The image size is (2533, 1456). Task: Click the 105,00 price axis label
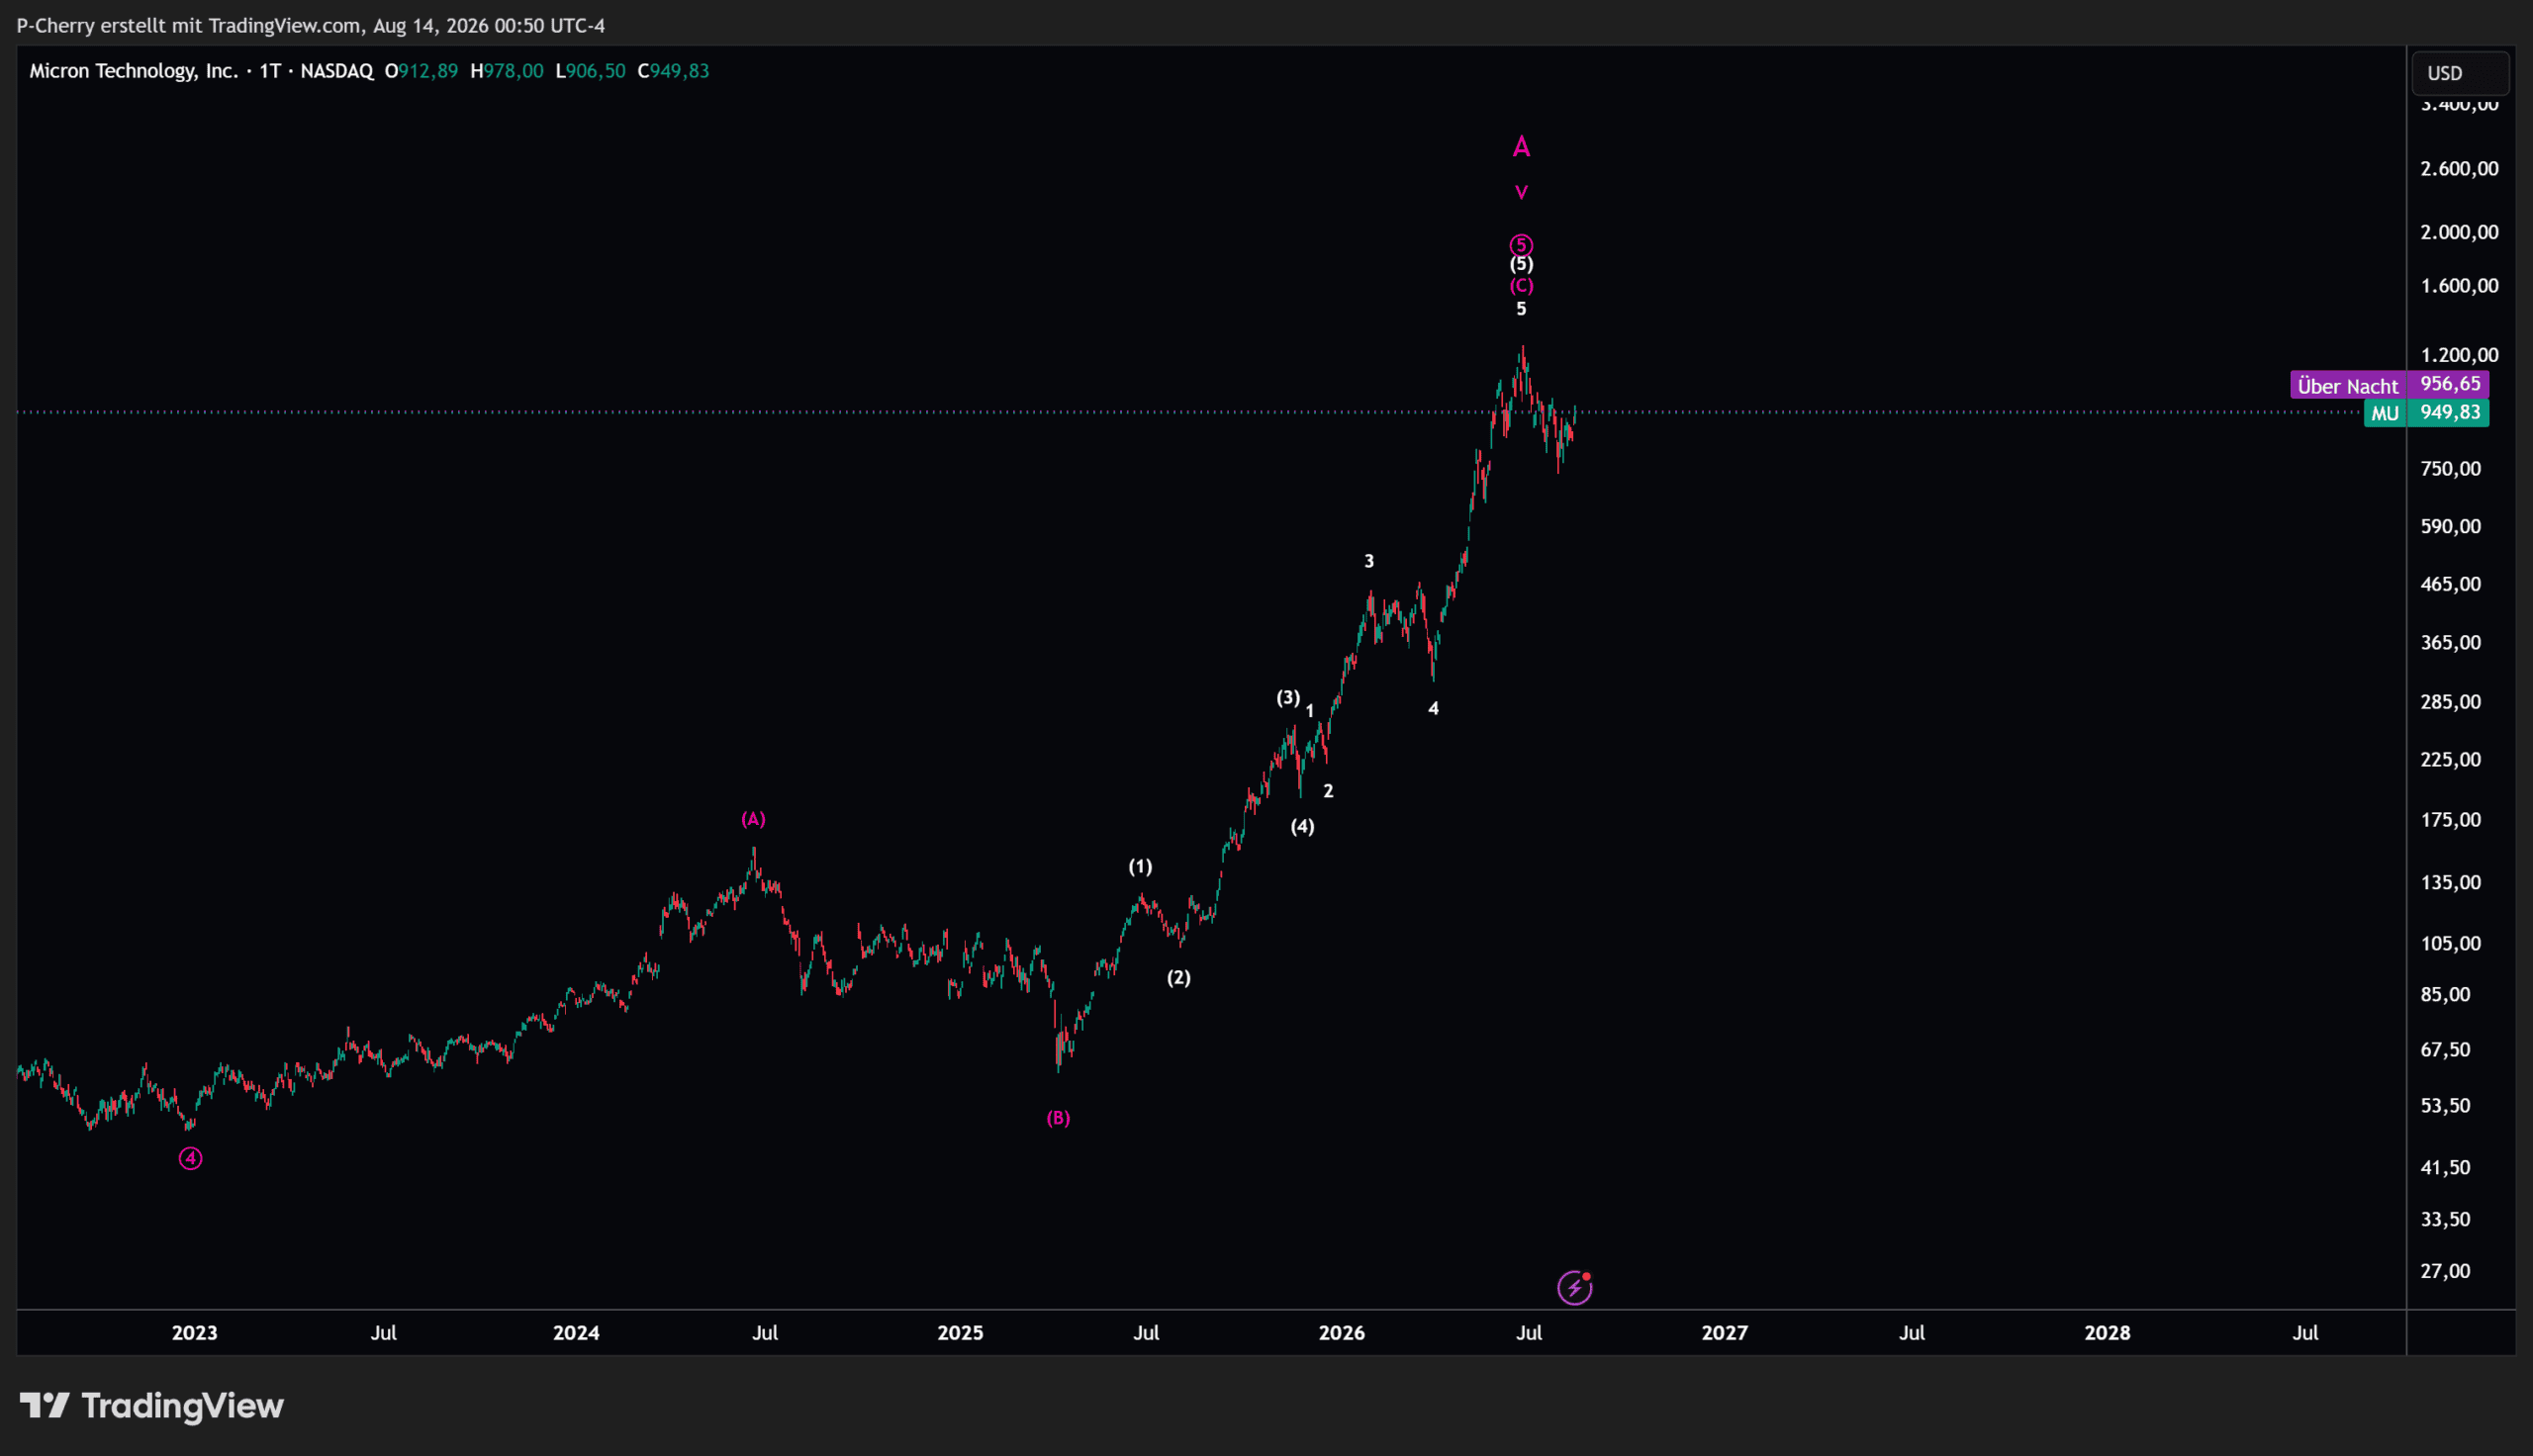click(x=2450, y=943)
